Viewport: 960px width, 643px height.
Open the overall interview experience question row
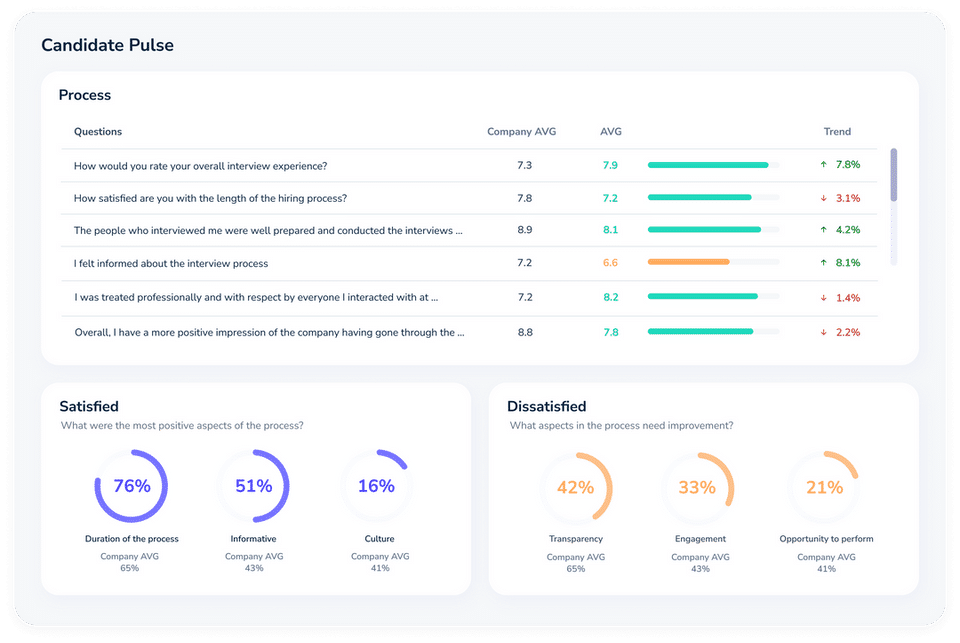pyautogui.click(x=469, y=165)
